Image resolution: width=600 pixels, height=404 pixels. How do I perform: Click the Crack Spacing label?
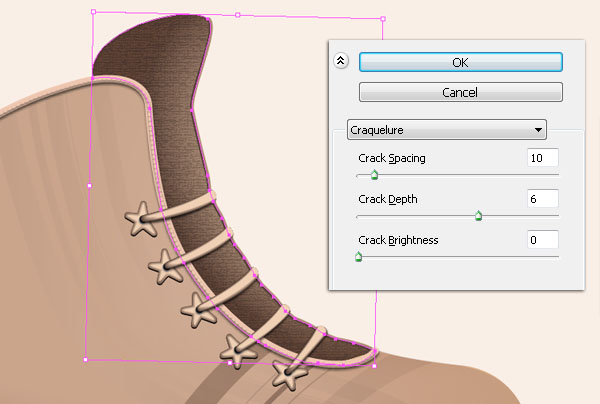[x=392, y=158]
